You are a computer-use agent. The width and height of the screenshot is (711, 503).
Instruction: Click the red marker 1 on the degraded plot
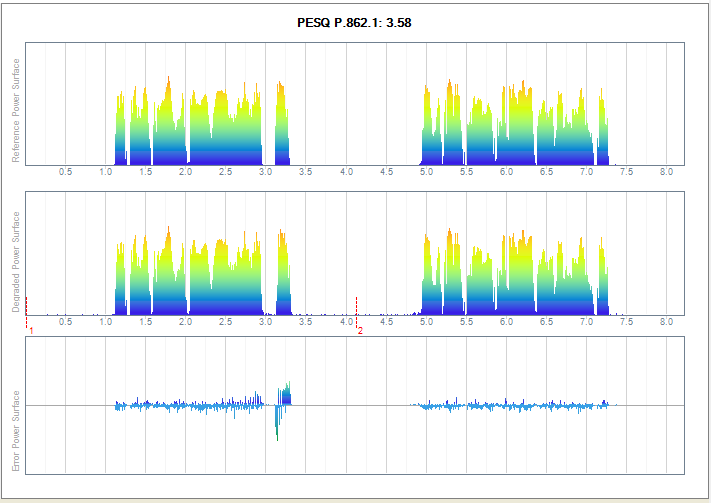[27, 308]
